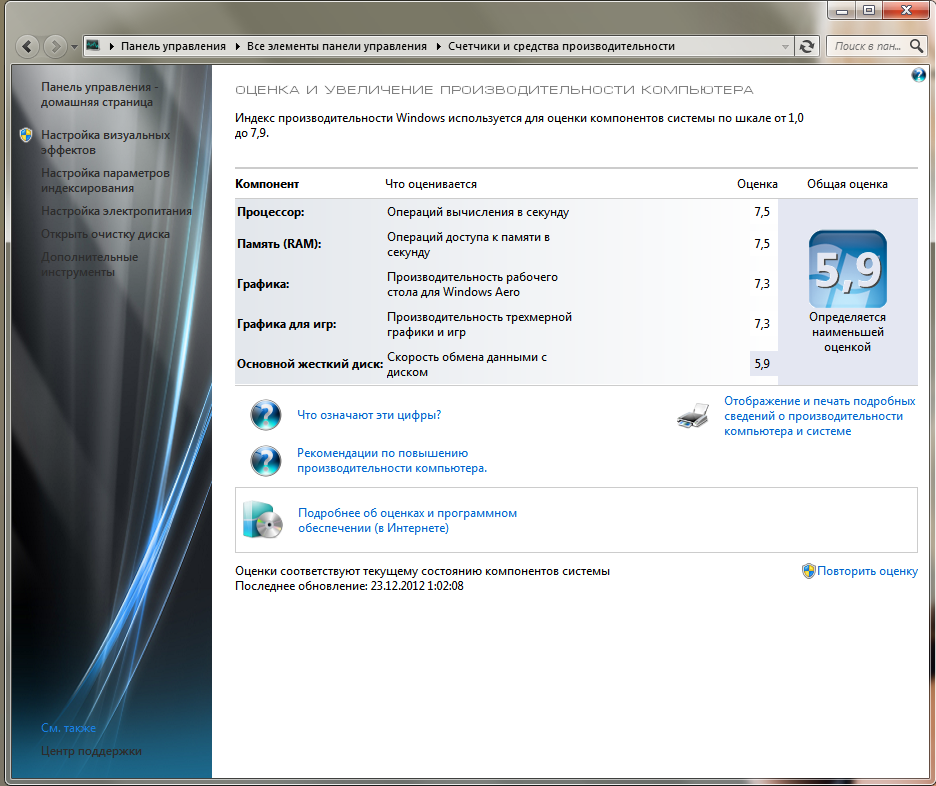This screenshot has height=786, width=936.
Task: Click the printer icon for detailed performance info
Action: pyautogui.click(x=693, y=416)
